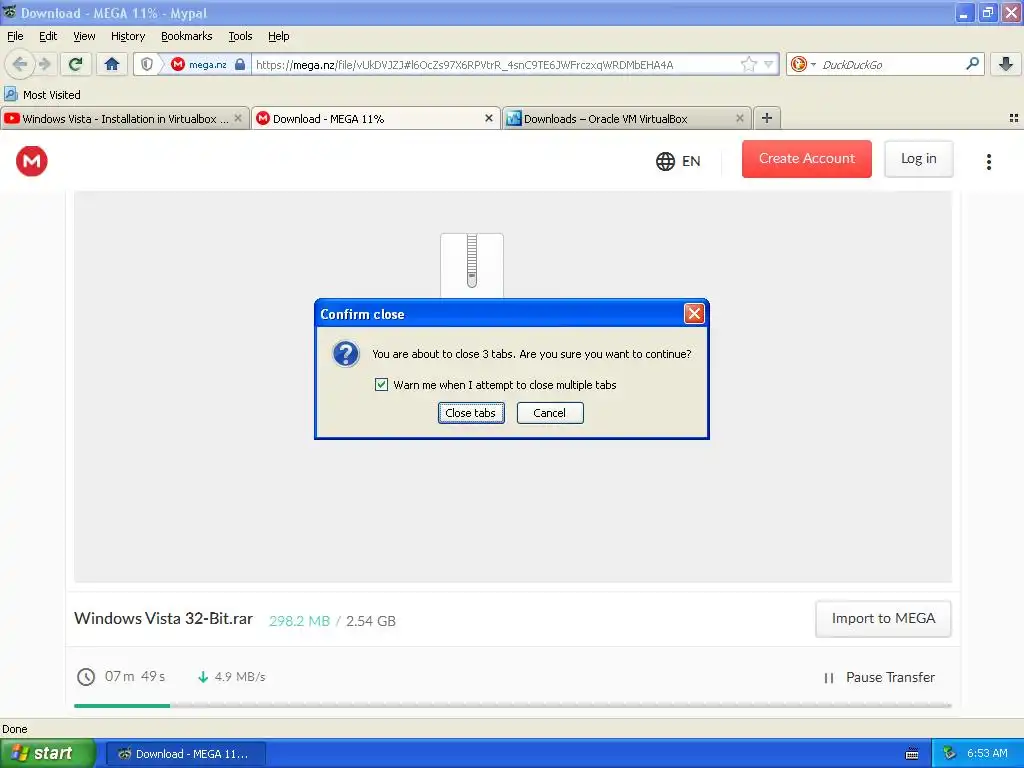Pause the transfer

pos(879,677)
